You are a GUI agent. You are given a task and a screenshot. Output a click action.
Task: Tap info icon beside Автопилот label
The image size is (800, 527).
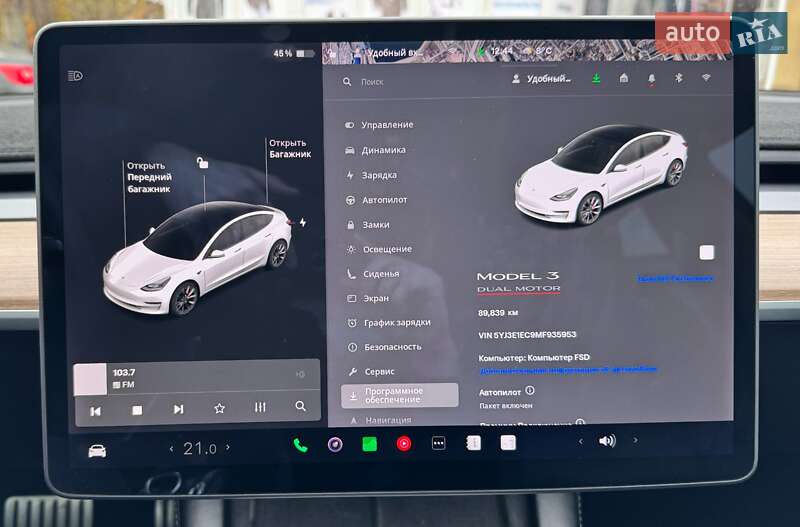[530, 390]
